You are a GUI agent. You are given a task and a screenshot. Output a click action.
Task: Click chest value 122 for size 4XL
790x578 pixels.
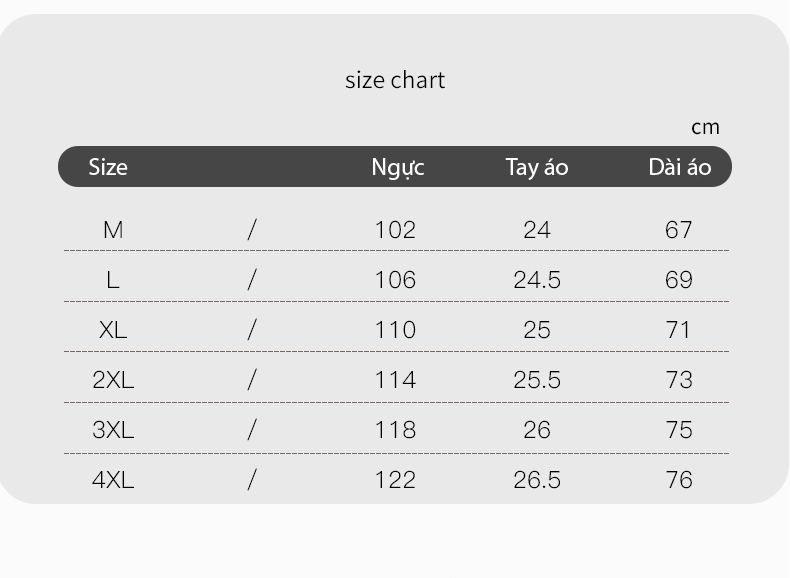pos(396,480)
